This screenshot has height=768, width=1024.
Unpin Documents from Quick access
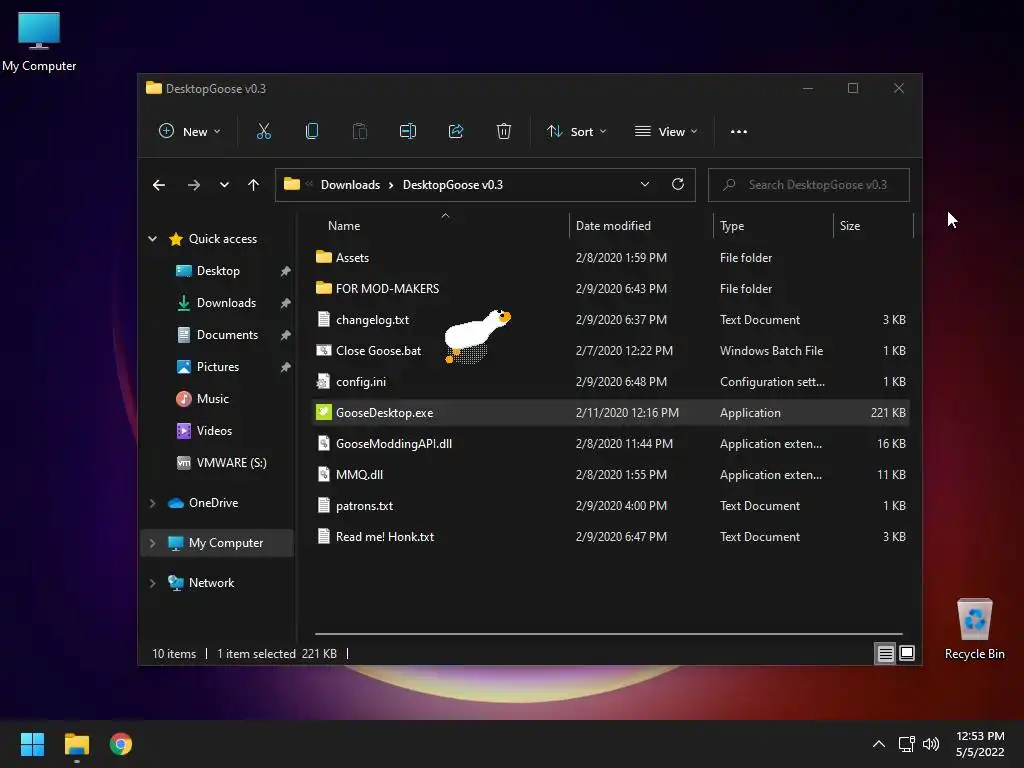click(x=285, y=335)
